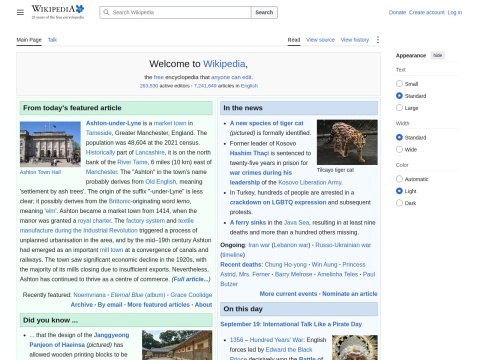This screenshot has height=360, width=480.
Task: Click the Old English link
Action: (161, 182)
